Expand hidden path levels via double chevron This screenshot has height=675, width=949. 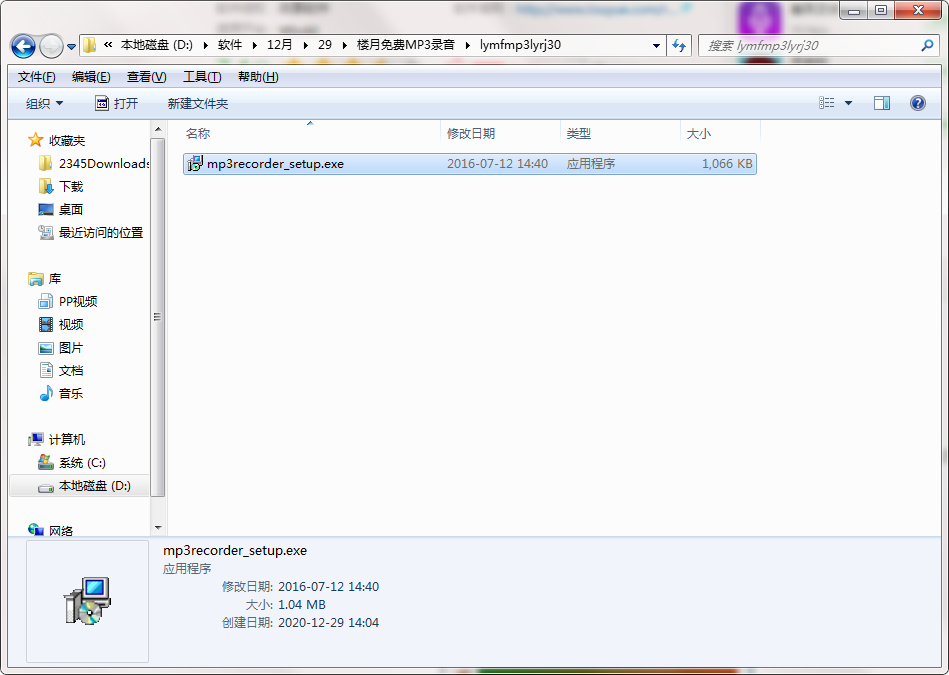coord(108,45)
